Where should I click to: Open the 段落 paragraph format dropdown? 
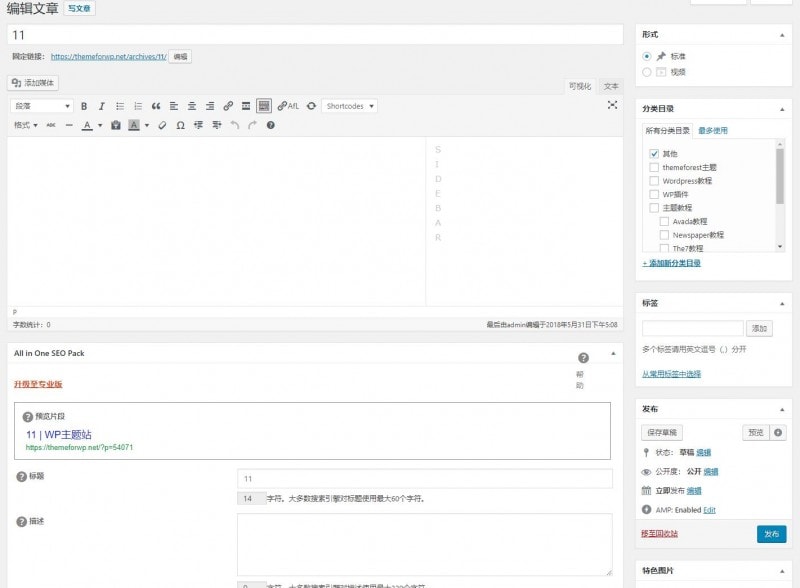tap(41, 106)
